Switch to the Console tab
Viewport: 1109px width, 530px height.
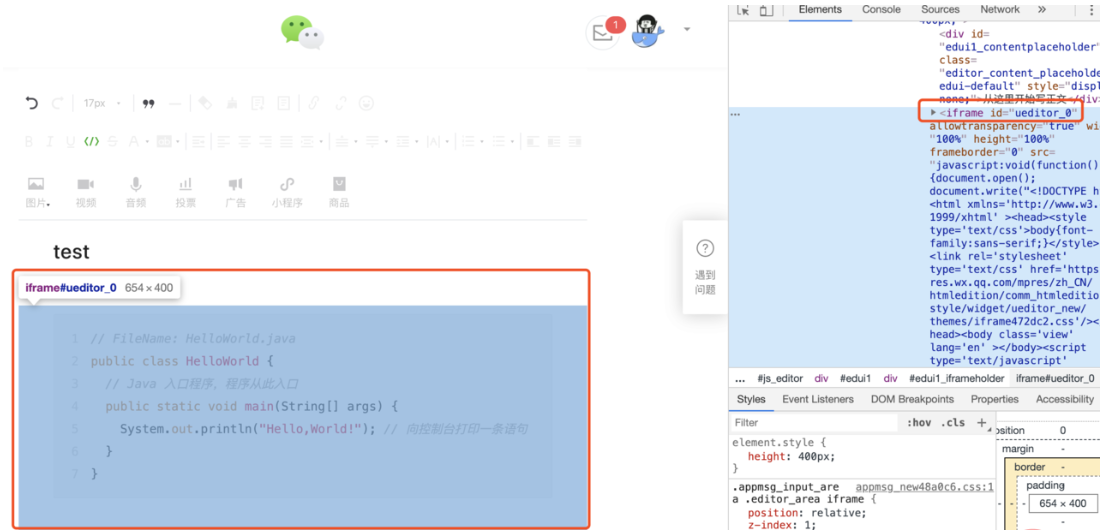pos(881,10)
